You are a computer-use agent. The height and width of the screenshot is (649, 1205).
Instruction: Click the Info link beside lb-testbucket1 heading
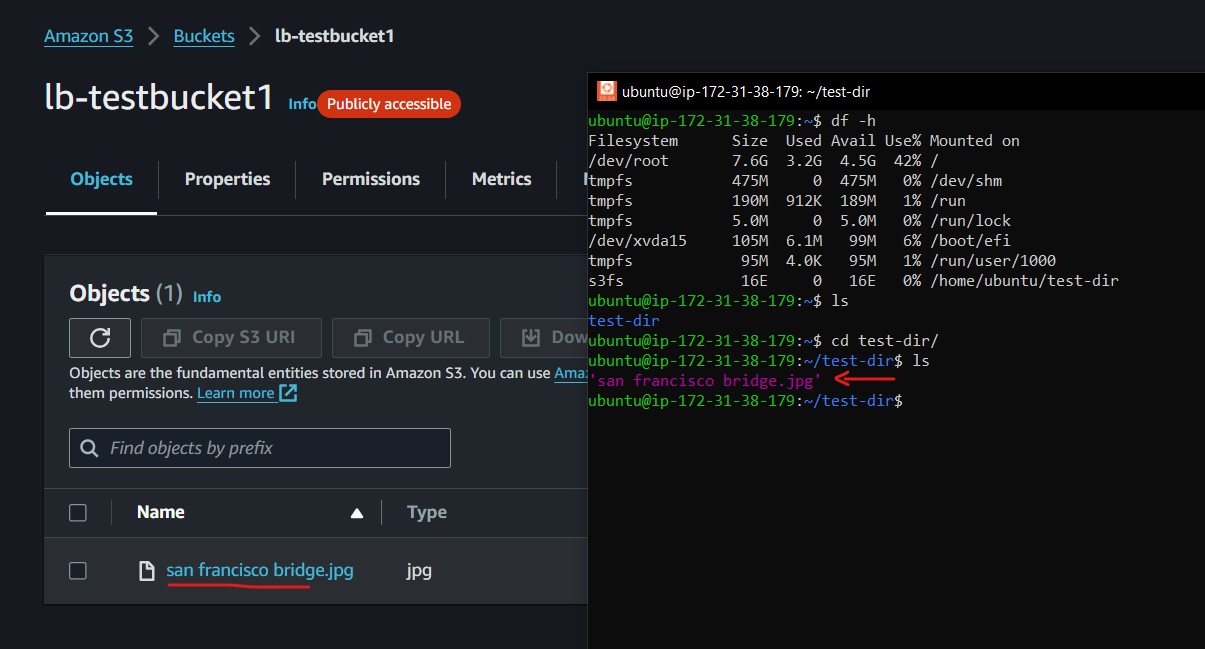coord(302,104)
